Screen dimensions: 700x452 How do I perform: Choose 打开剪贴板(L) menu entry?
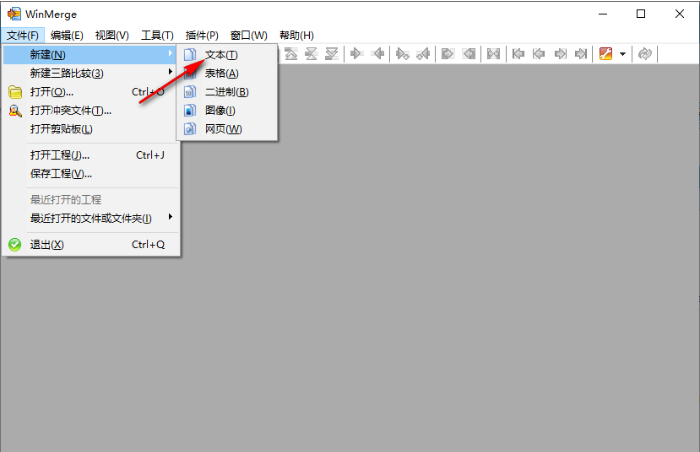pos(91,129)
